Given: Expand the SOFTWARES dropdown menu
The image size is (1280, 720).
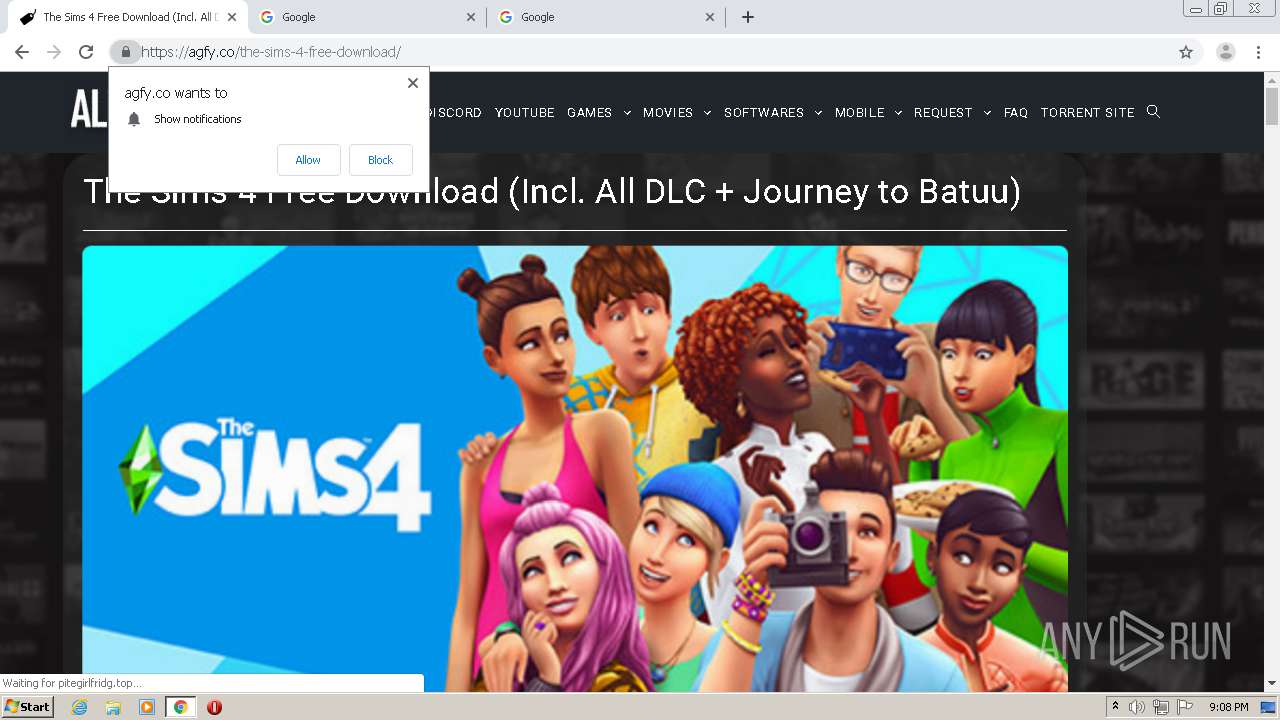Looking at the screenshot, I should pos(772,113).
